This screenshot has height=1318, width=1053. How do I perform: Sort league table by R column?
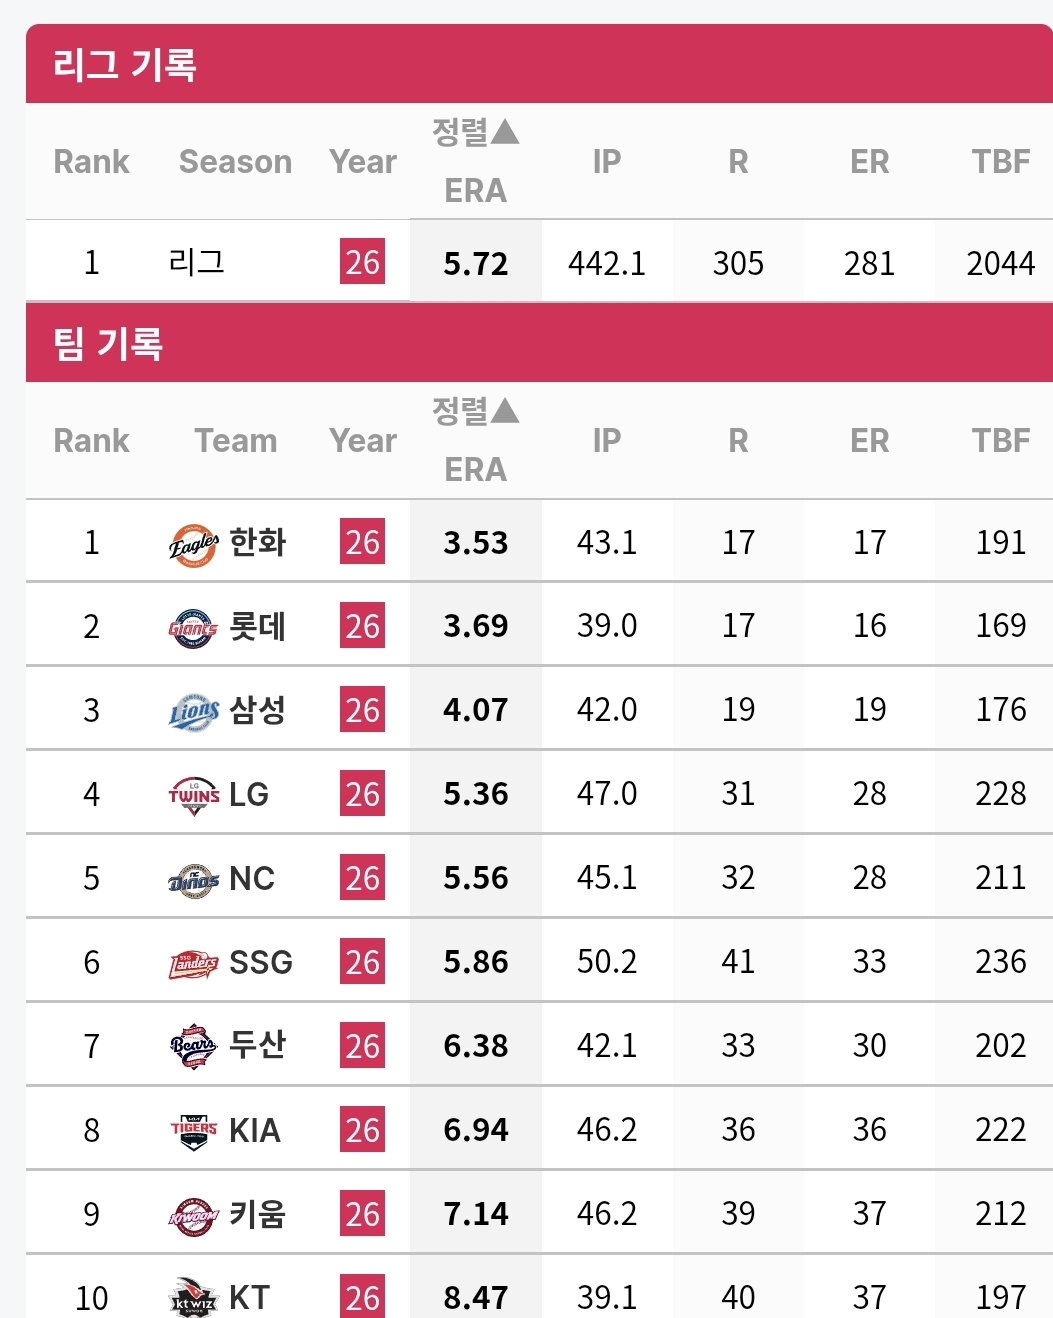coord(738,161)
